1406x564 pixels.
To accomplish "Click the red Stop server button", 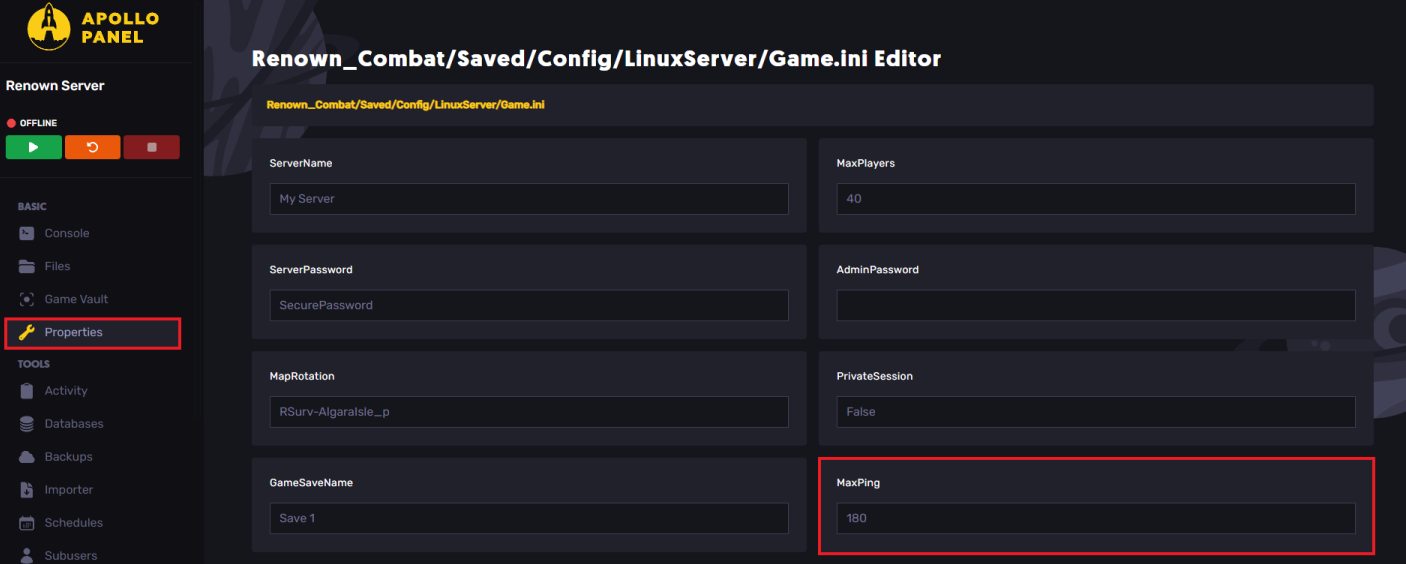I will click(x=151, y=147).
